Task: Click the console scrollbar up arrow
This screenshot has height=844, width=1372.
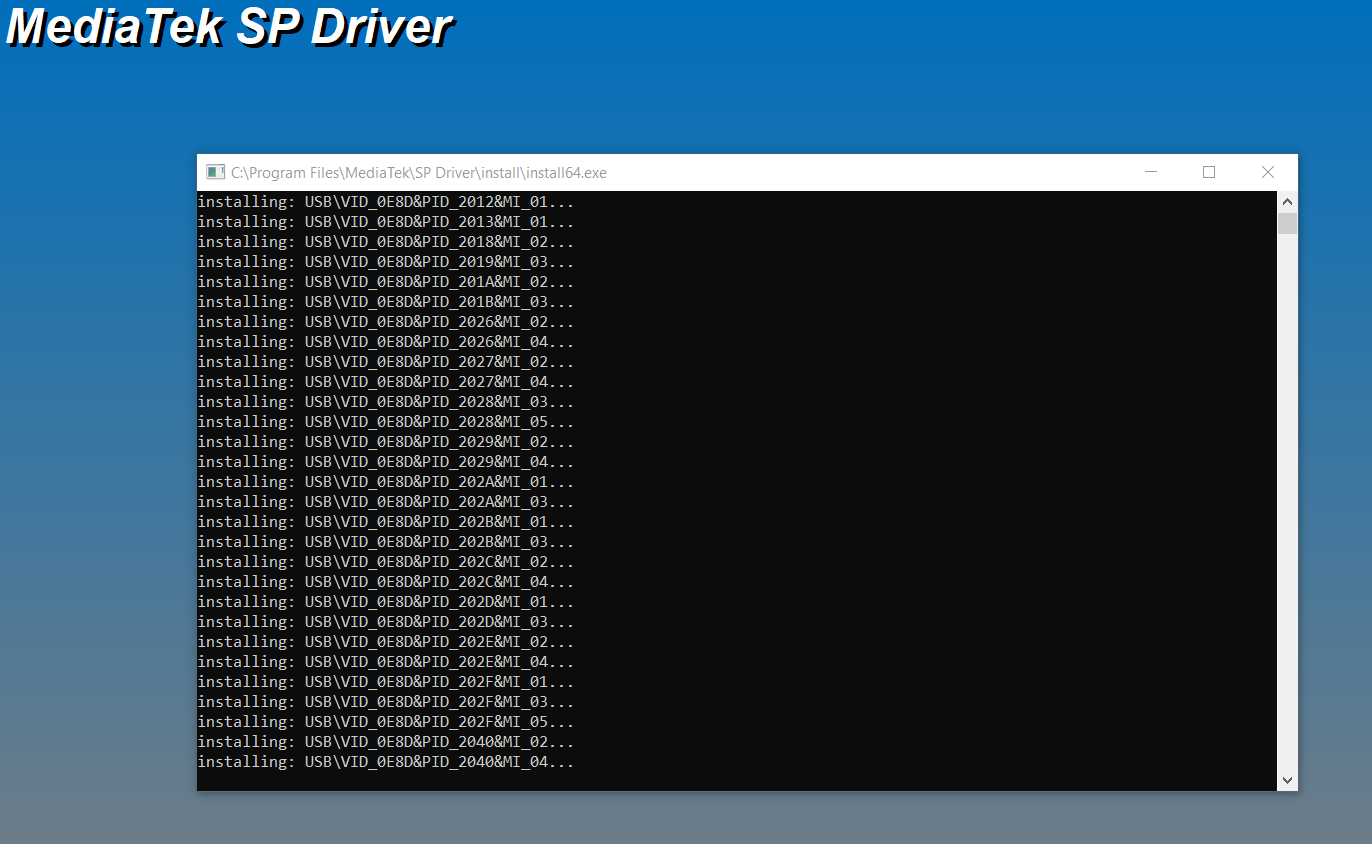Action: pyautogui.click(x=1287, y=201)
